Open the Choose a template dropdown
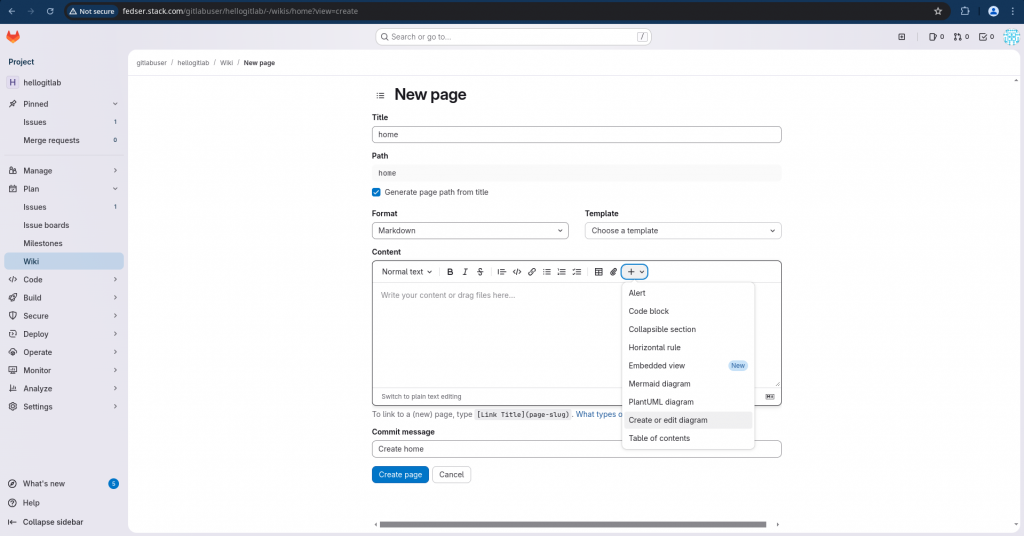Image resolution: width=1024 pixels, height=536 pixels. point(682,231)
